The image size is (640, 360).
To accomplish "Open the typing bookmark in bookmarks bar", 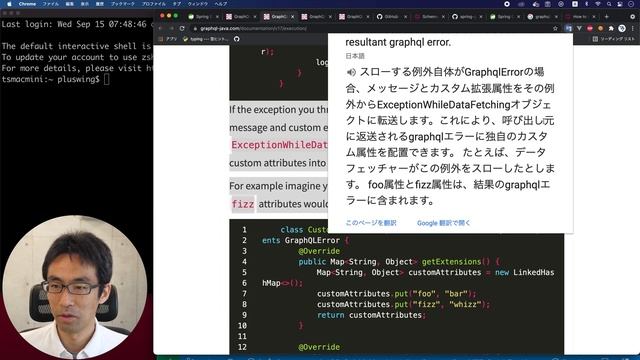I will click(x=206, y=39).
